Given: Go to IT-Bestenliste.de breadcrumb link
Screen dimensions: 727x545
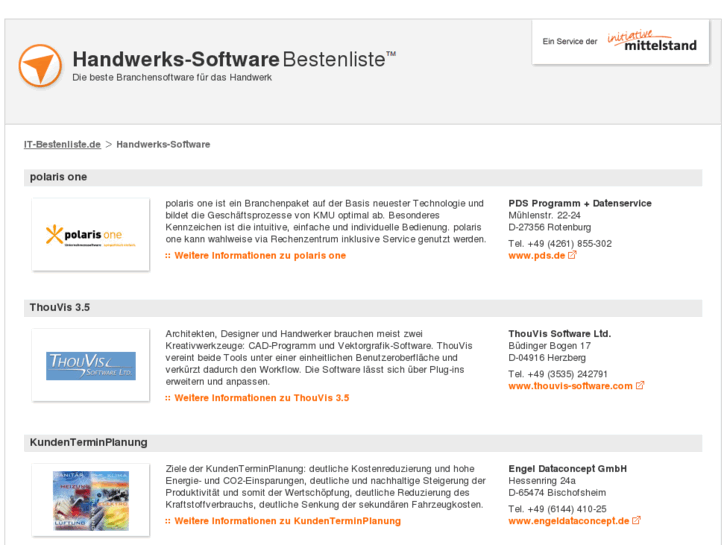Looking at the screenshot, I should coord(63,144).
